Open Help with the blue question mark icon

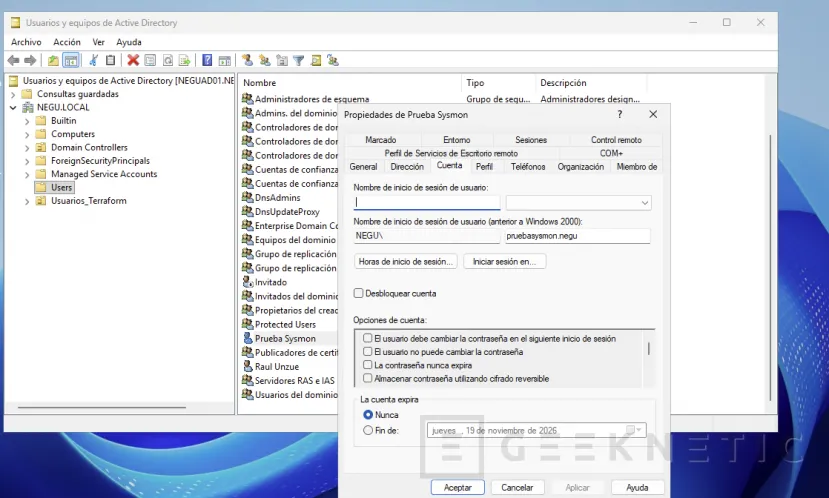click(207, 61)
